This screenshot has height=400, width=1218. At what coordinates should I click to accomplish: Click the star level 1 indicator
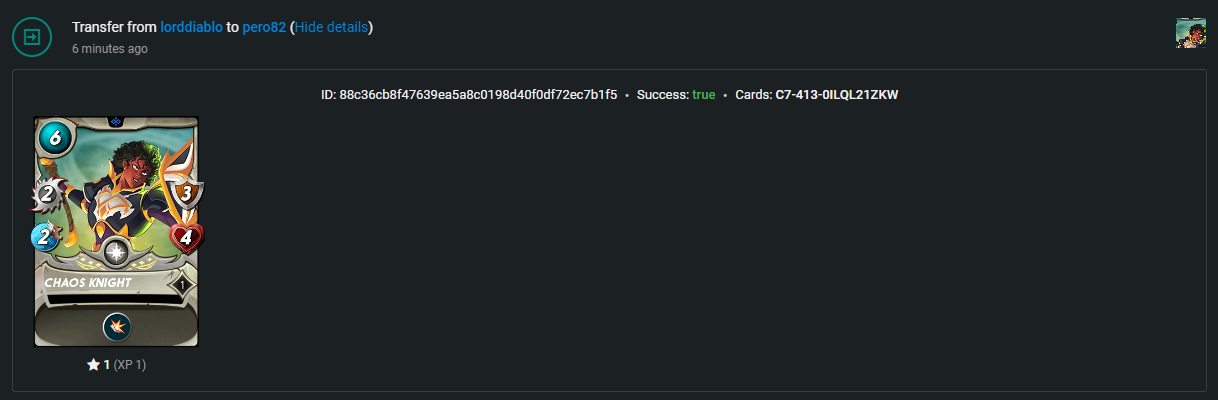point(116,365)
